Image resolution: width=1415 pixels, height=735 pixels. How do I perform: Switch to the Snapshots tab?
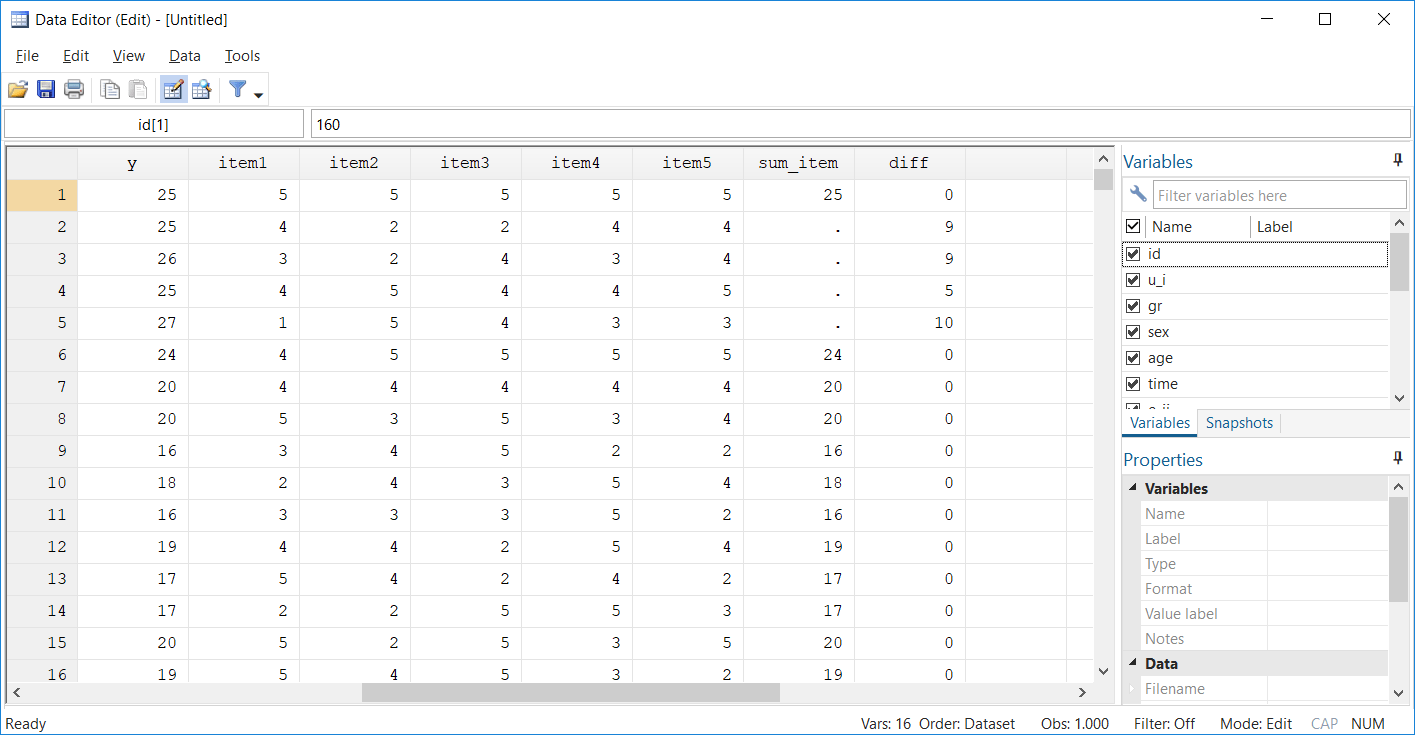point(1238,422)
